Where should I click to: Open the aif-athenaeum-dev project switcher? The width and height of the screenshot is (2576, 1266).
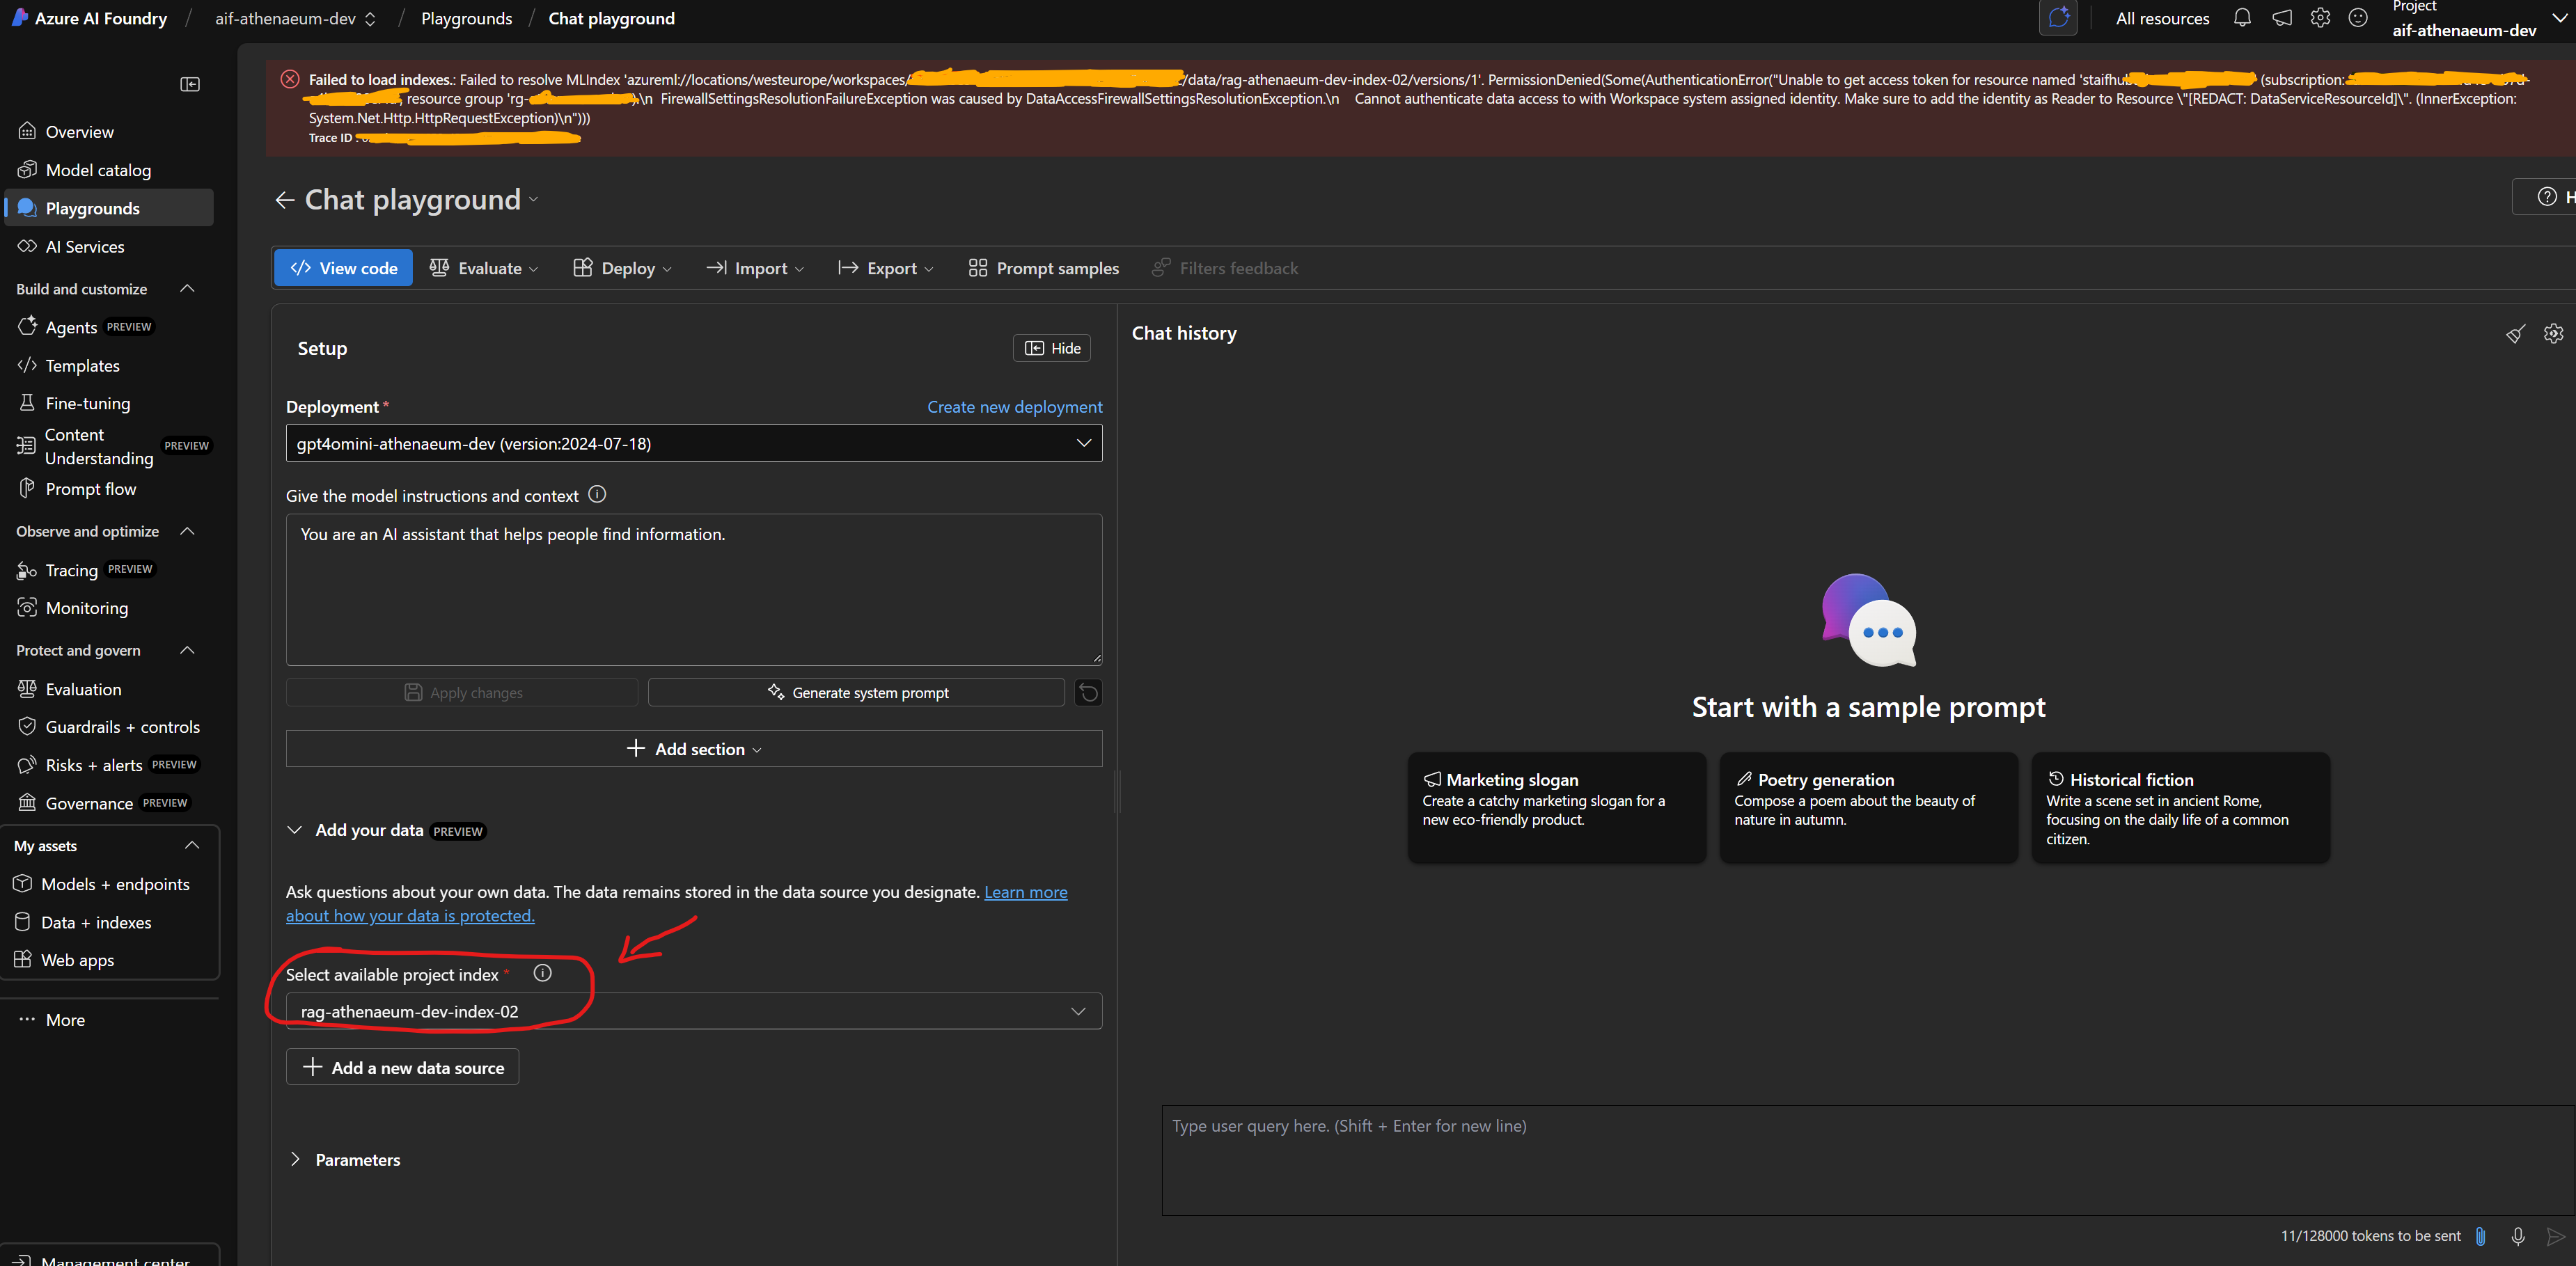(x=296, y=18)
